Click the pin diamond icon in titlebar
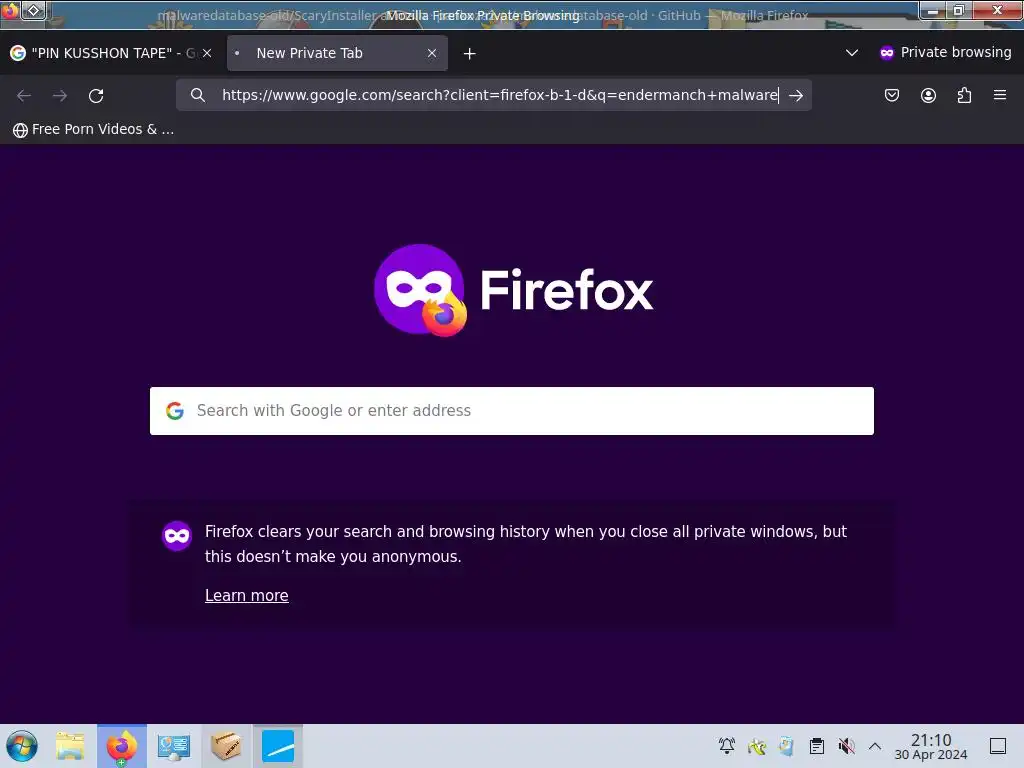The image size is (1024, 768). [33, 10]
